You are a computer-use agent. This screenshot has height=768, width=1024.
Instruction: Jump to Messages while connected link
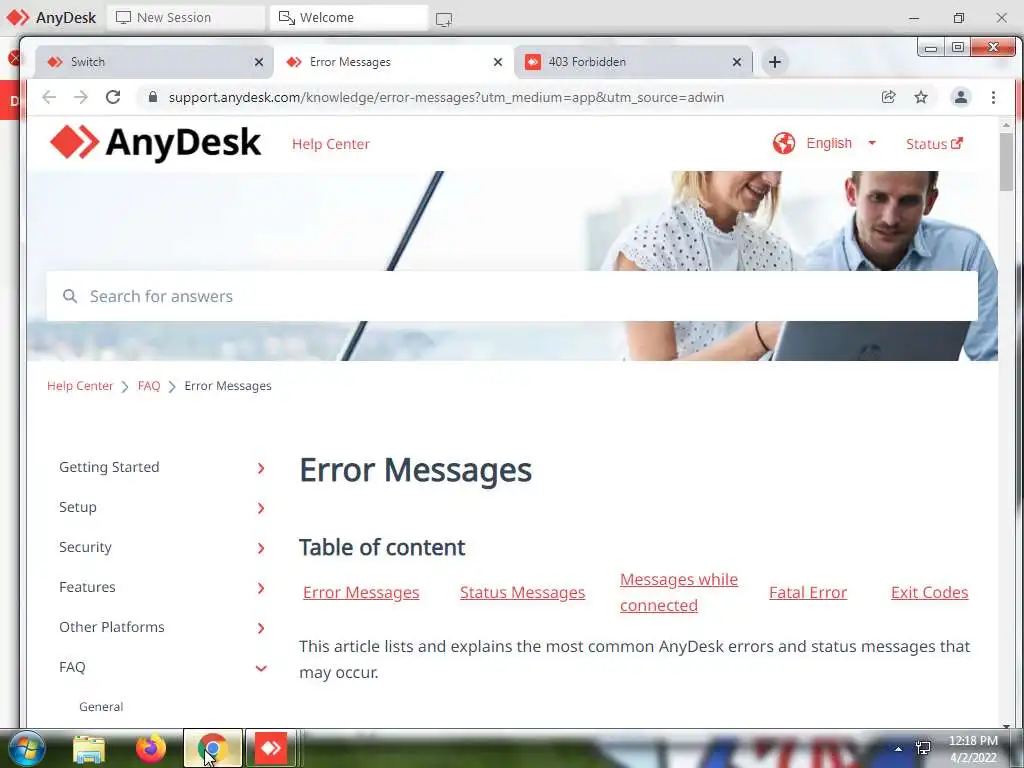pyautogui.click(x=679, y=592)
